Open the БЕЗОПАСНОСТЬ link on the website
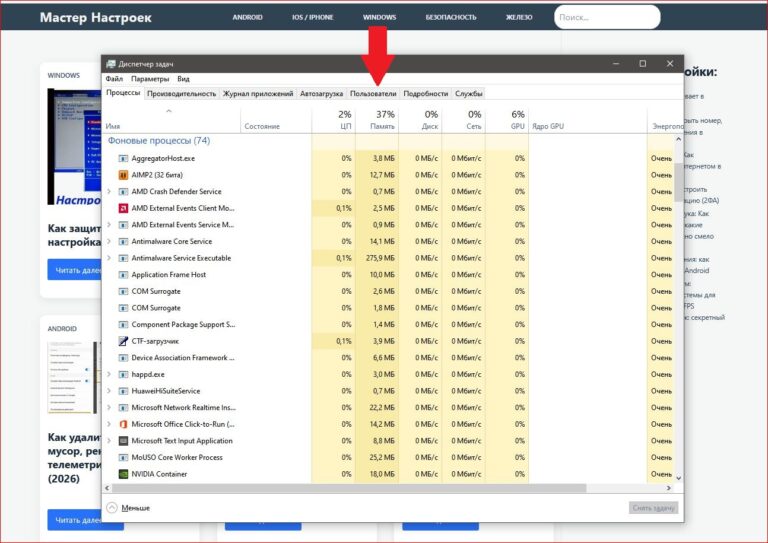The width and height of the screenshot is (768, 543). pos(451,17)
